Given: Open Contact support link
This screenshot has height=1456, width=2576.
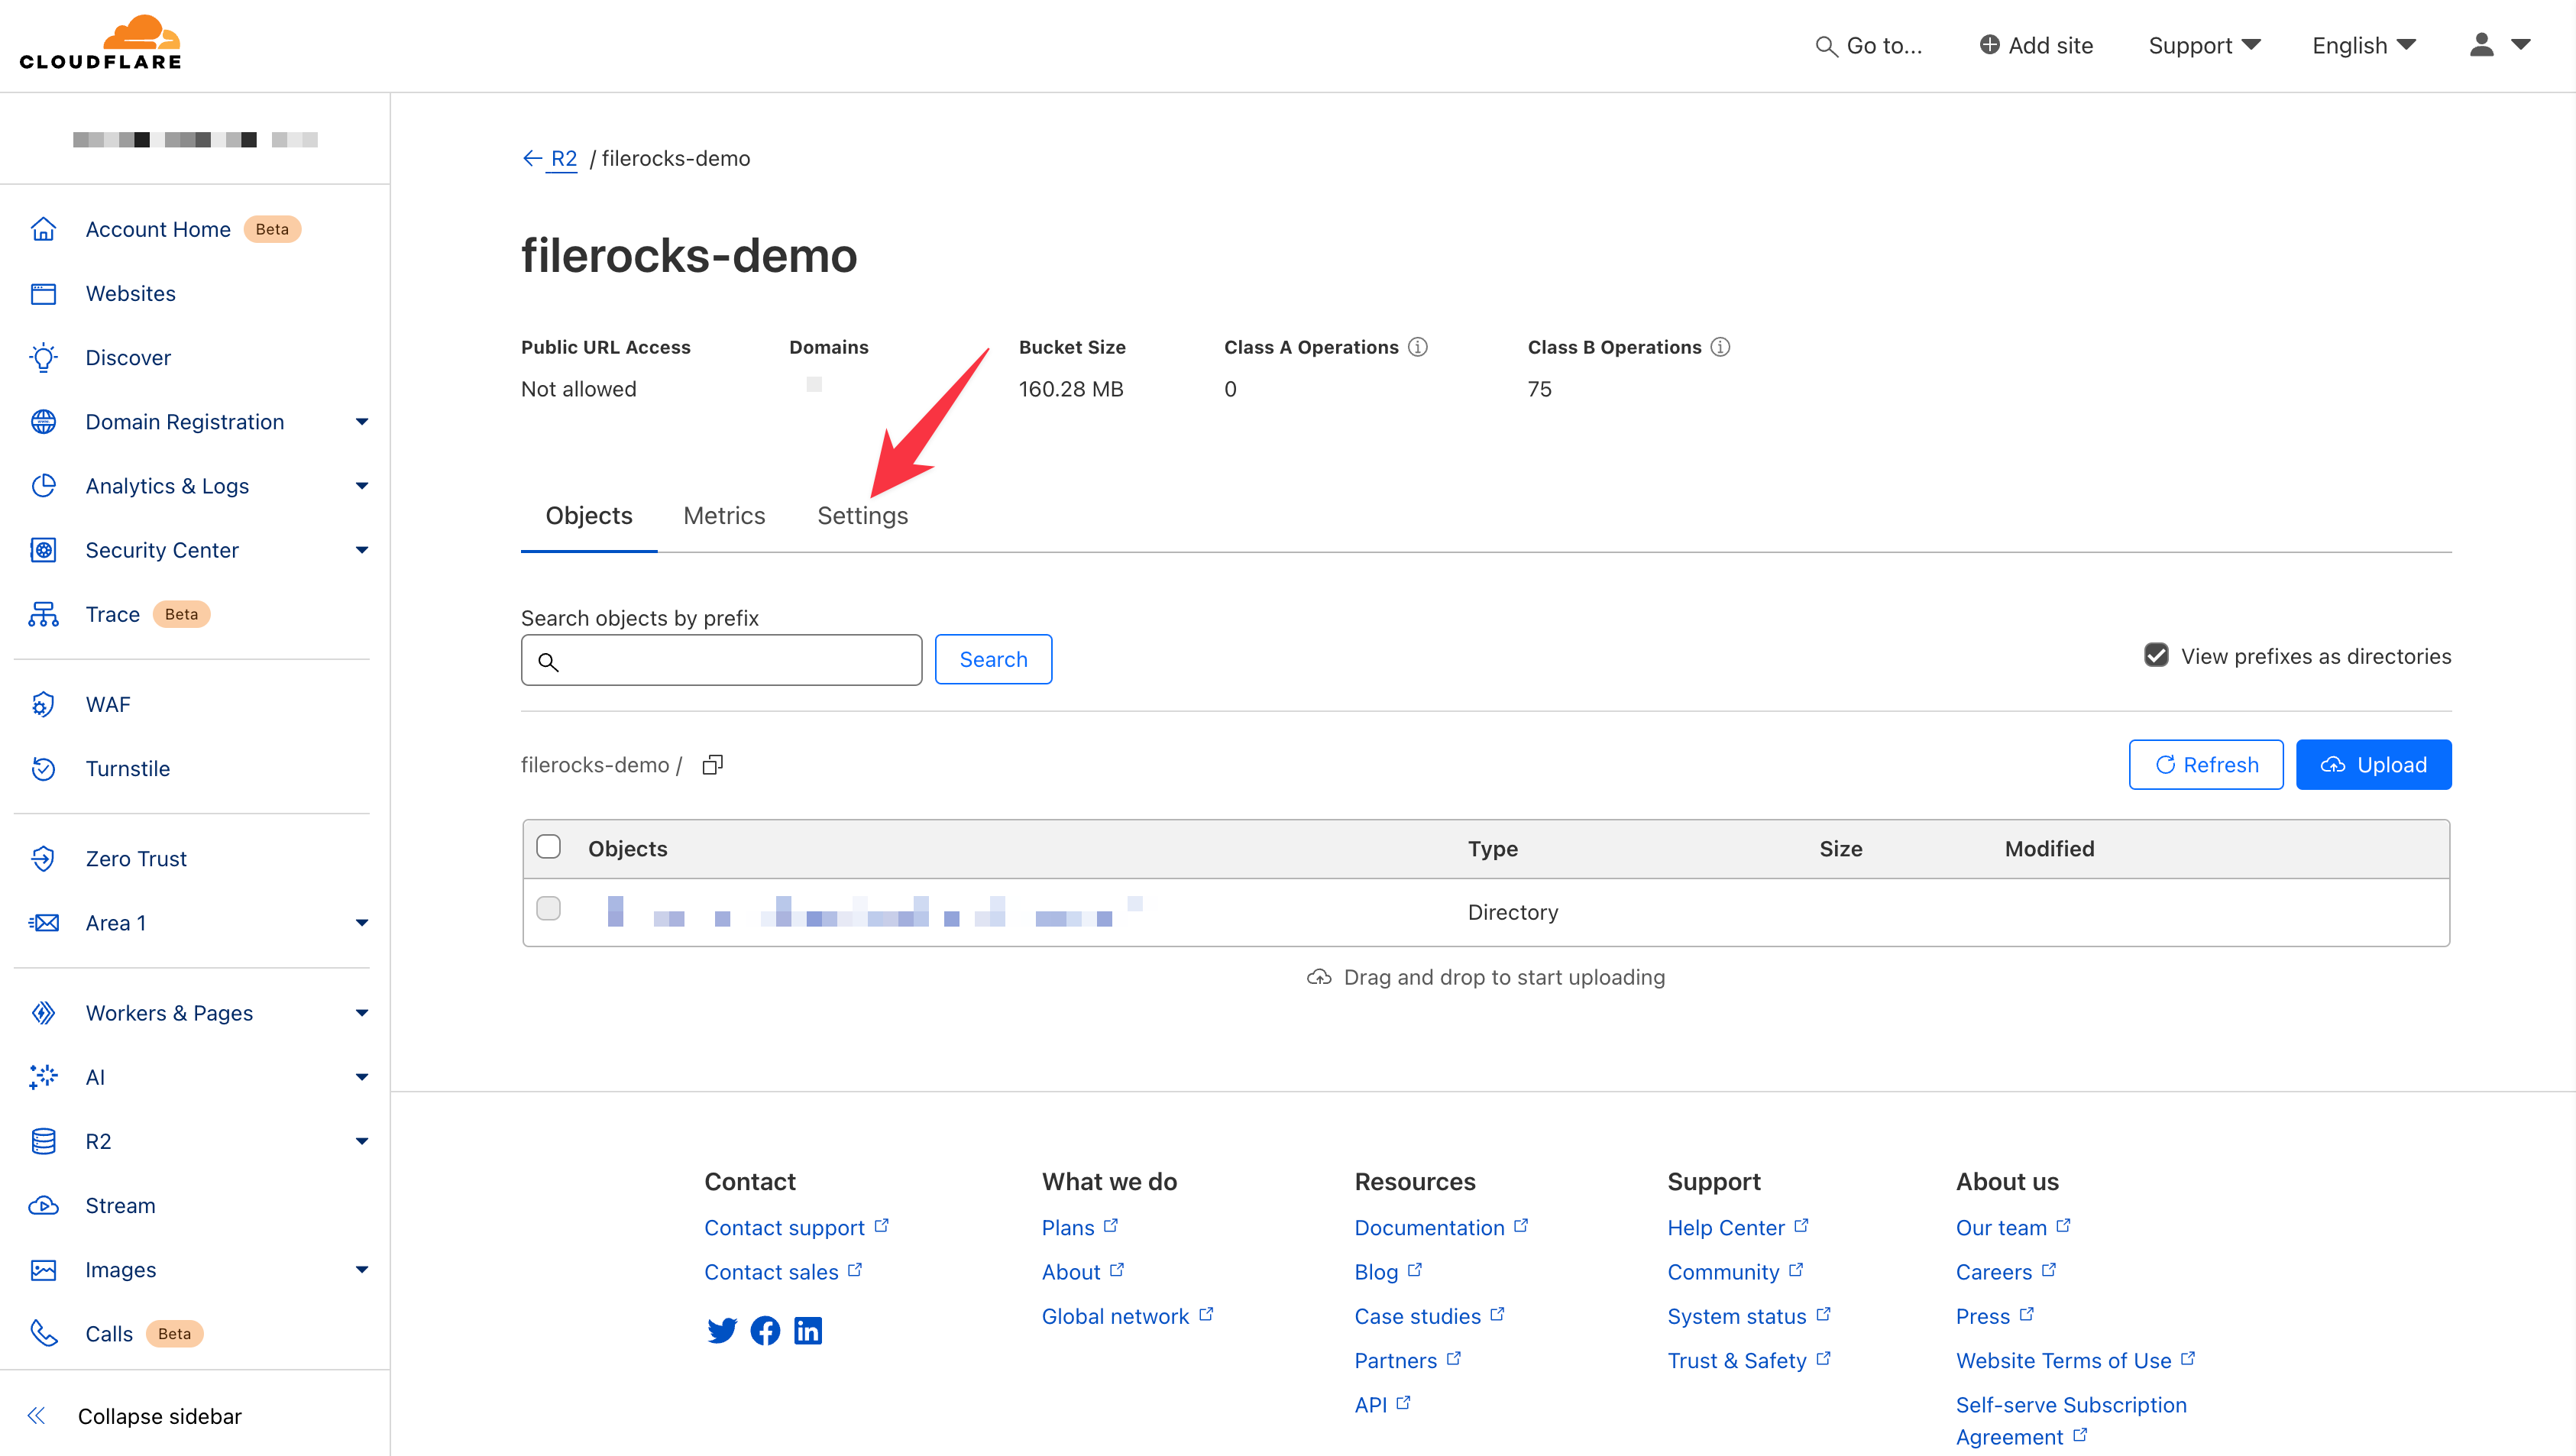Looking at the screenshot, I should click(x=795, y=1227).
